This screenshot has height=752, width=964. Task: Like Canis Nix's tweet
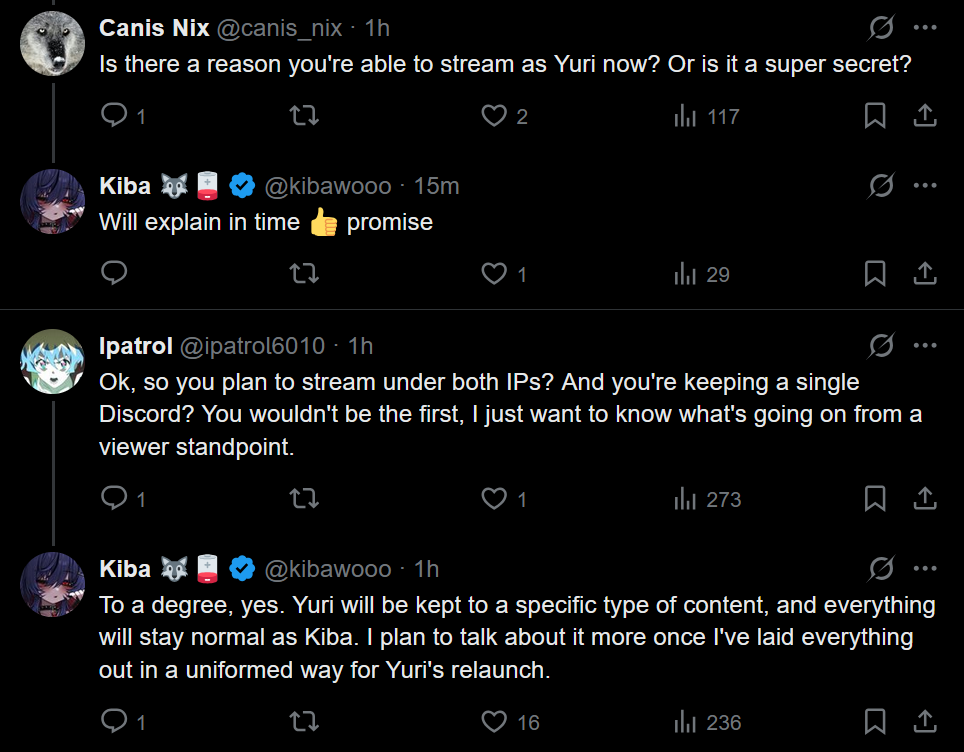coord(494,116)
